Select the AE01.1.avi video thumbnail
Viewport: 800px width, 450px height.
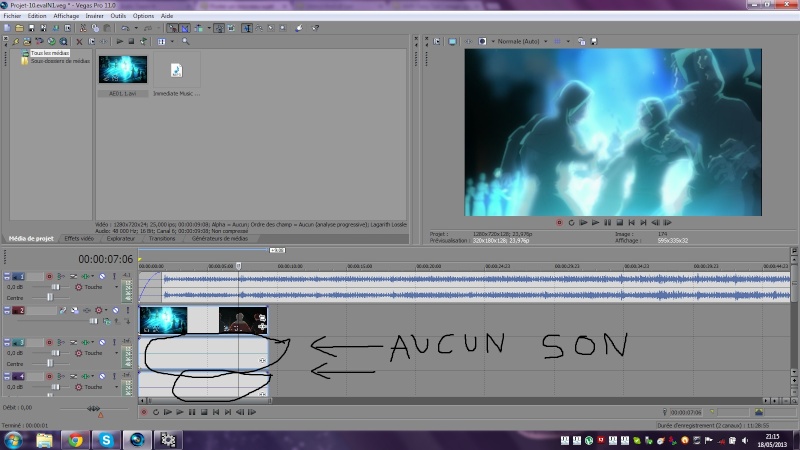(123, 69)
